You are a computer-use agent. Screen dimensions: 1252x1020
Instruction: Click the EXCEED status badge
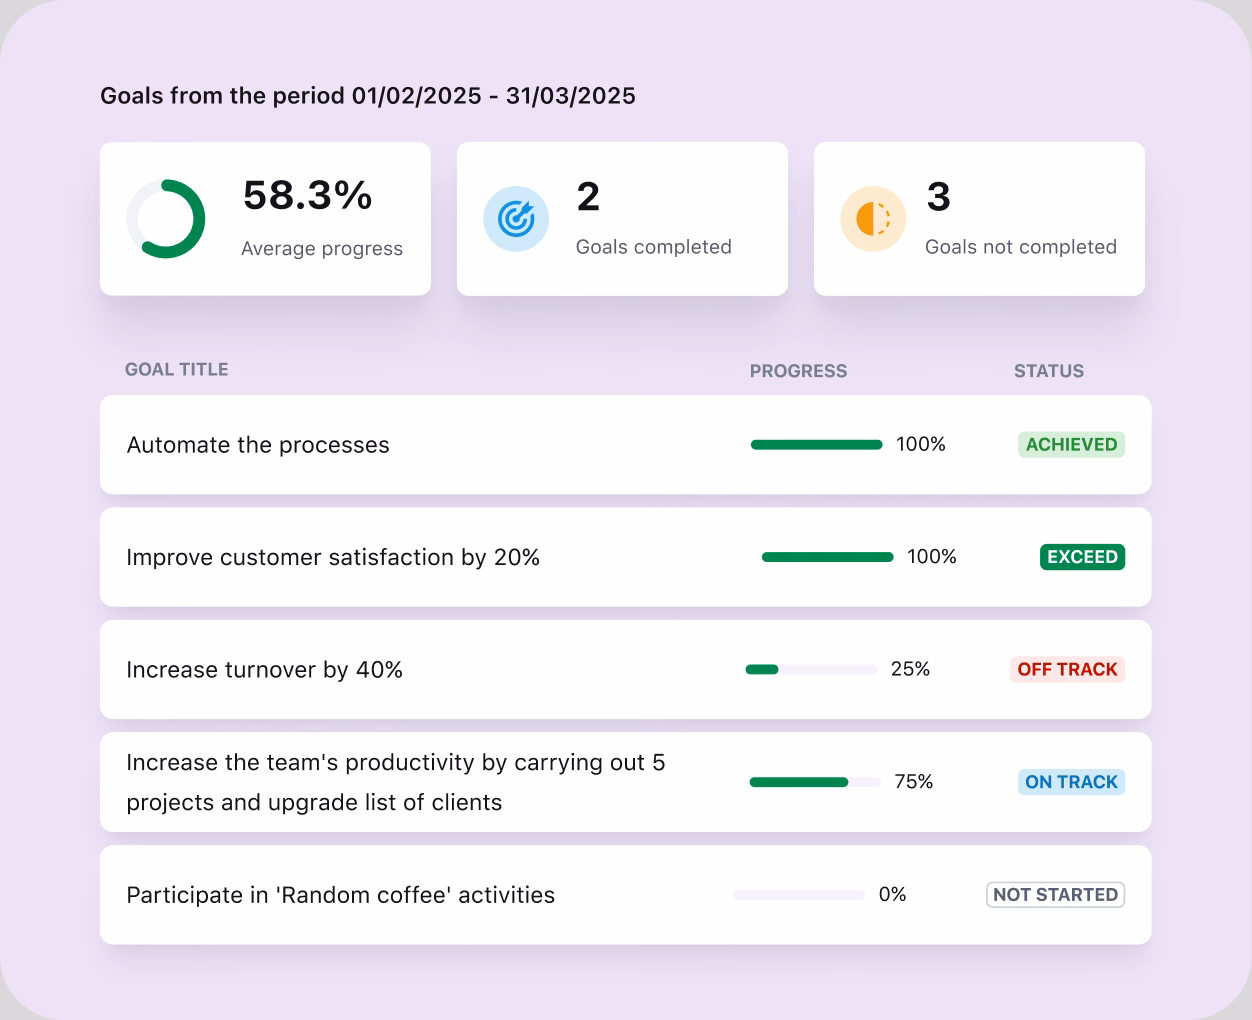[x=1082, y=557]
